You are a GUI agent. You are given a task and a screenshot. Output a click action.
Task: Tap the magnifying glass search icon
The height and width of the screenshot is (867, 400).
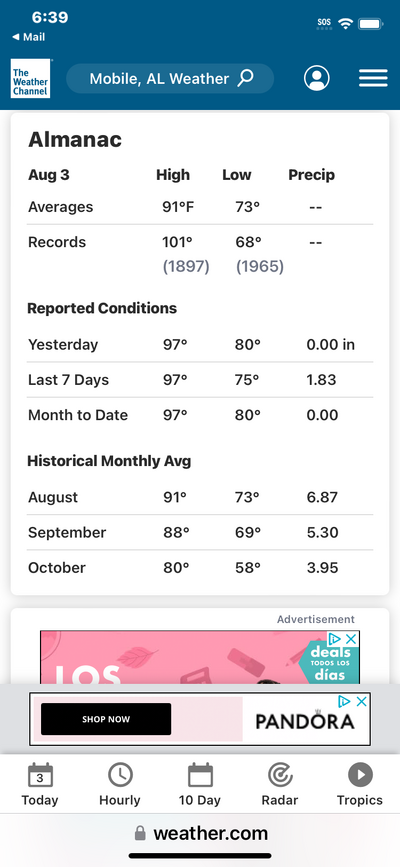246,78
